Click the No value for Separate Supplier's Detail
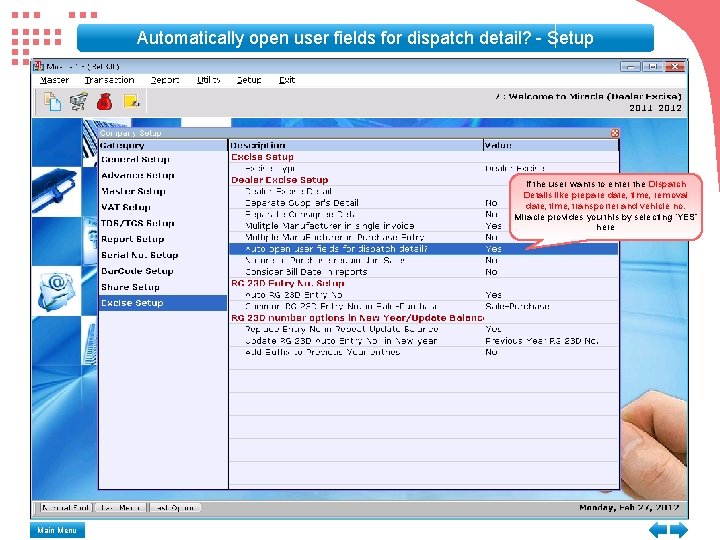The width and height of the screenshot is (720, 540). [x=491, y=203]
